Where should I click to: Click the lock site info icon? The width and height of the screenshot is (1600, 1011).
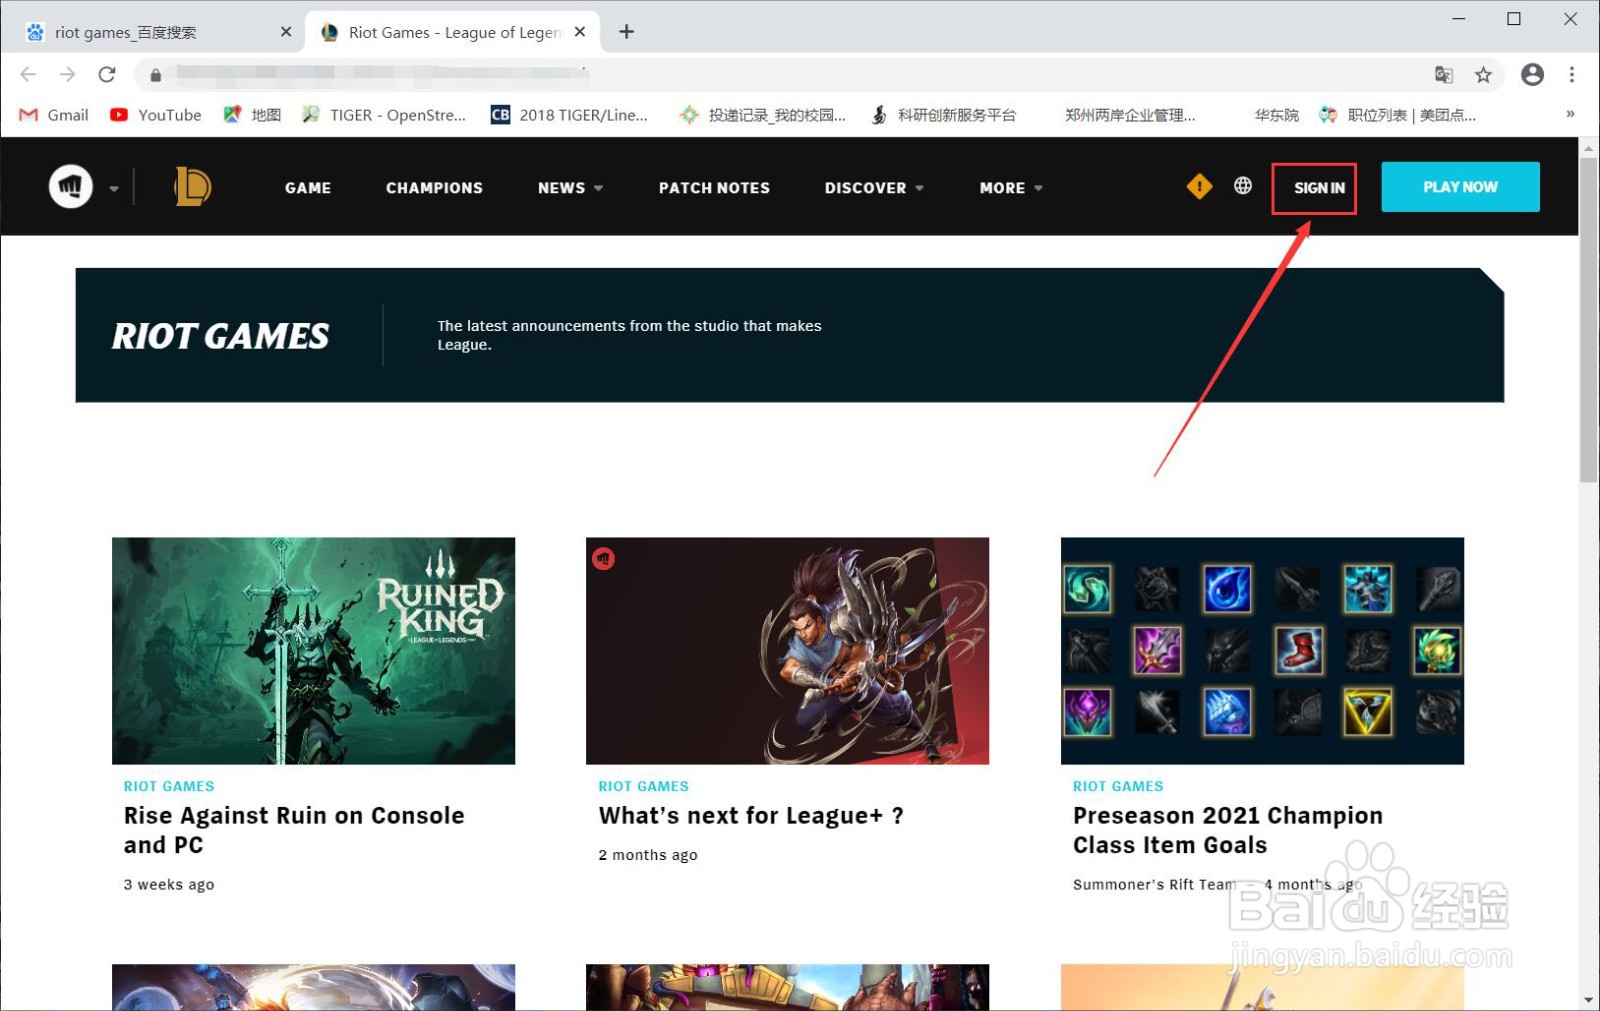156,75
